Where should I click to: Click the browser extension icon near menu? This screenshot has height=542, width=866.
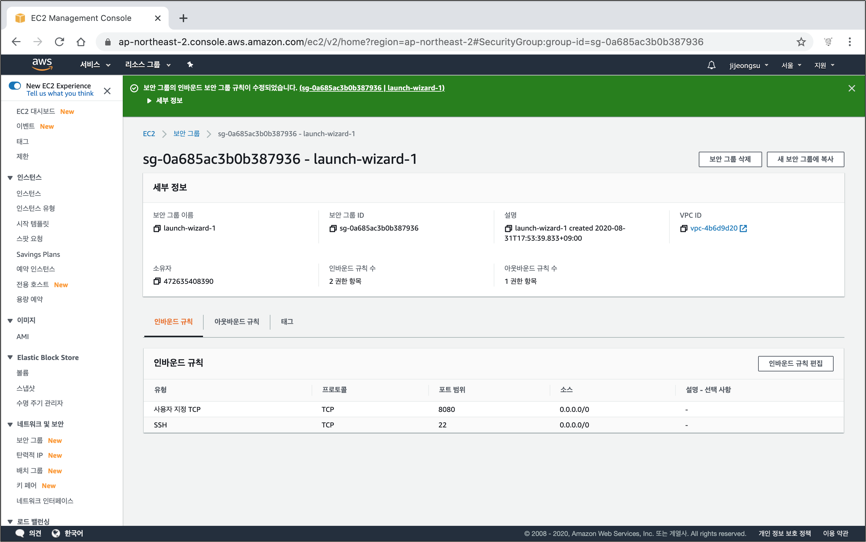click(828, 42)
